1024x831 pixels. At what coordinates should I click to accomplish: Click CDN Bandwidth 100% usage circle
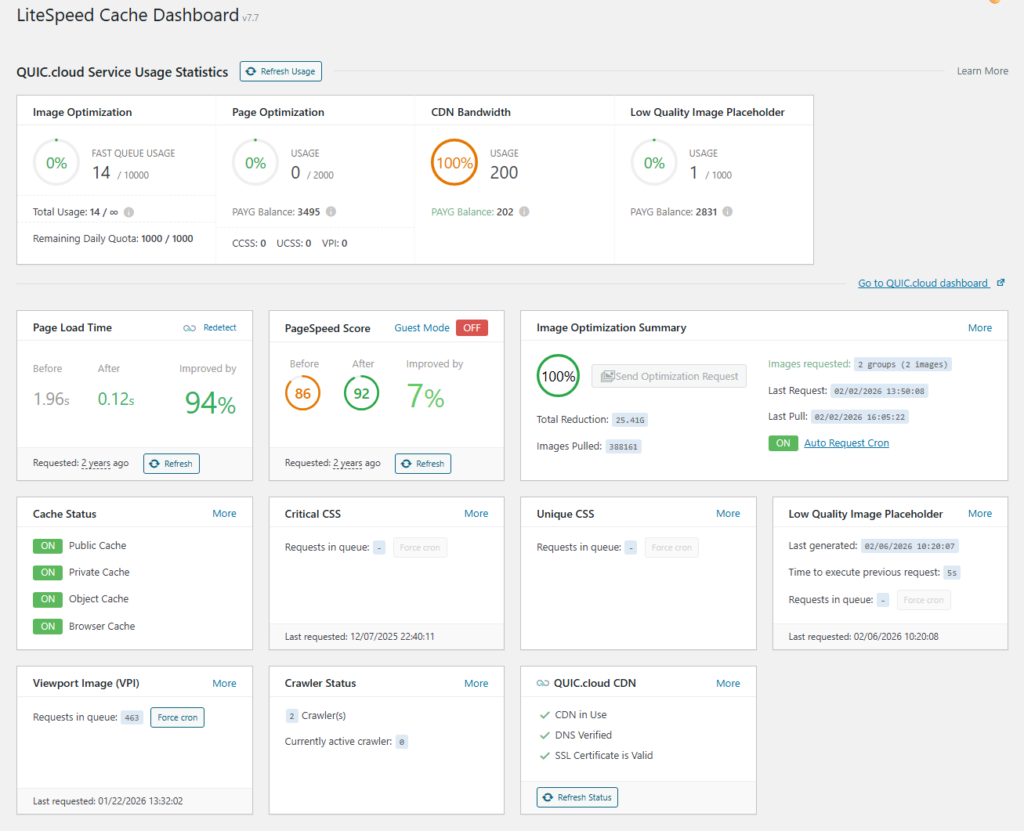pyautogui.click(x=455, y=163)
